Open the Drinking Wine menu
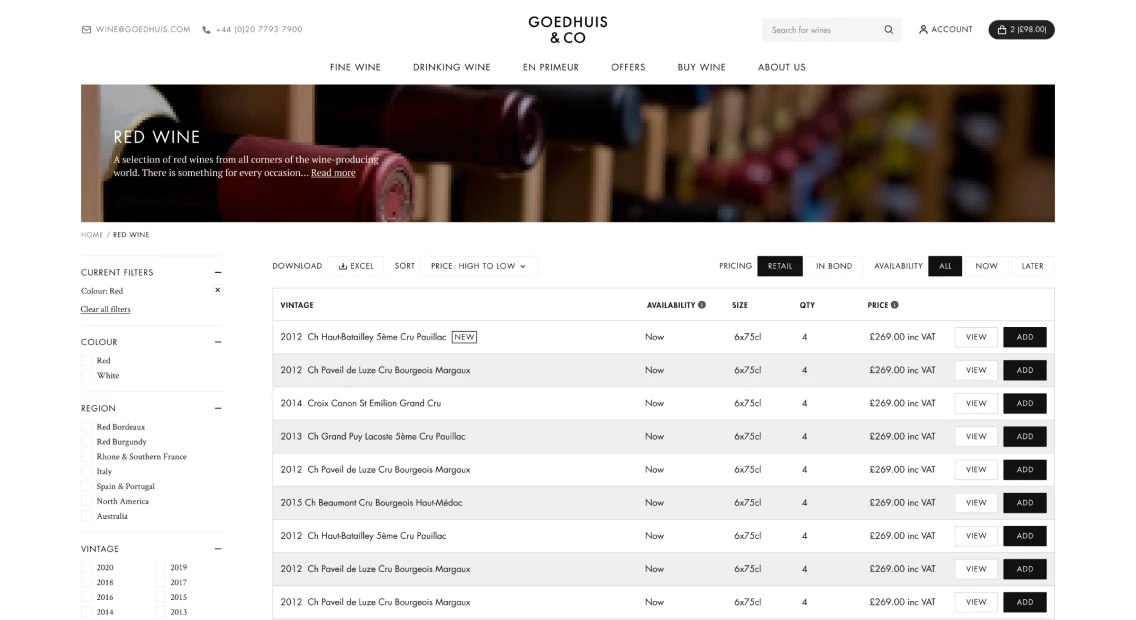 click(x=451, y=67)
